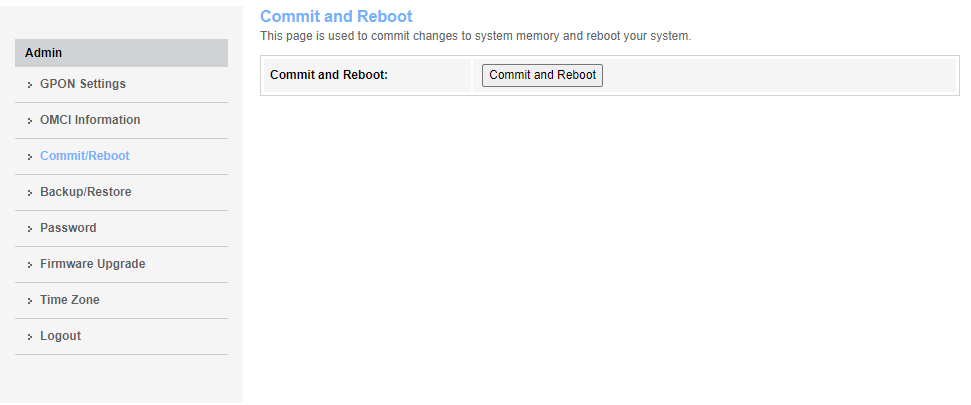Screen dimensions: 971x405
Task: Open the Firmware Upgrade section
Action: tap(93, 264)
